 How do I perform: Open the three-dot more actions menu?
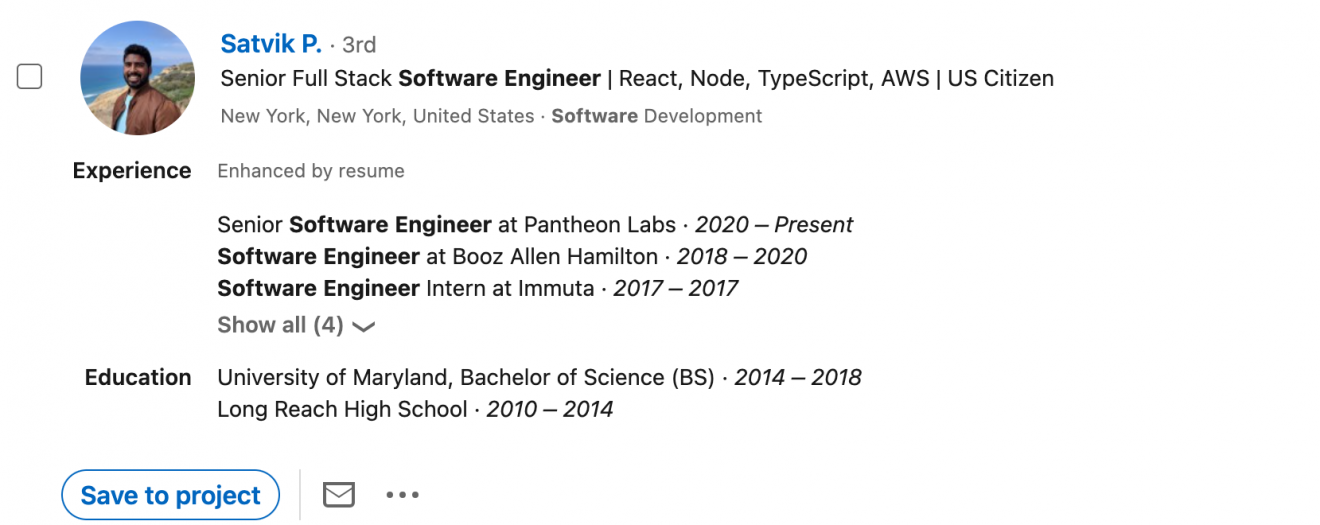402,494
